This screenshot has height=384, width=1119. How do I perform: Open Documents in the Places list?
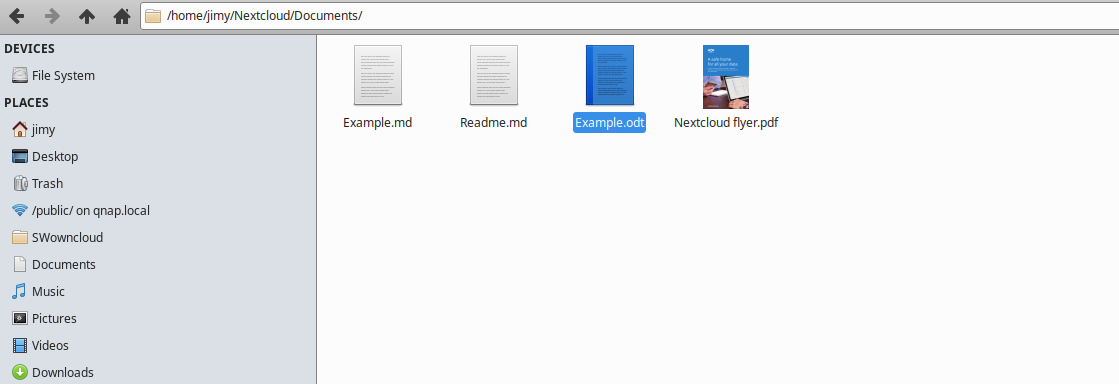[x=158, y=265]
